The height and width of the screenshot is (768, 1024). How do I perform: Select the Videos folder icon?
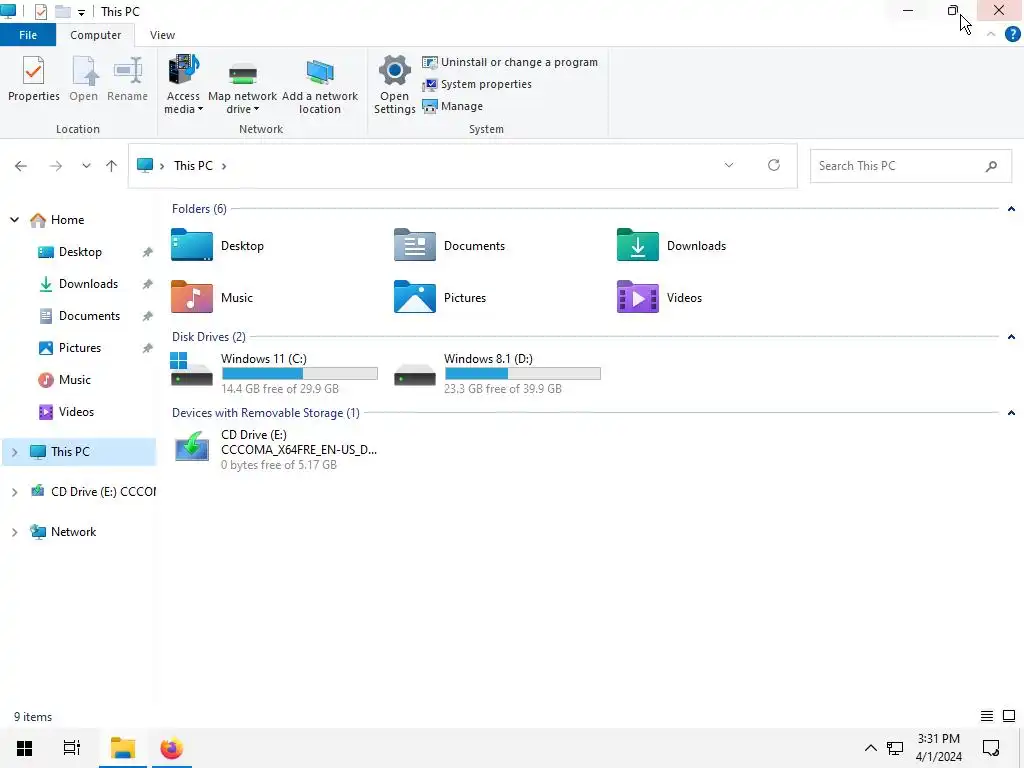point(637,297)
